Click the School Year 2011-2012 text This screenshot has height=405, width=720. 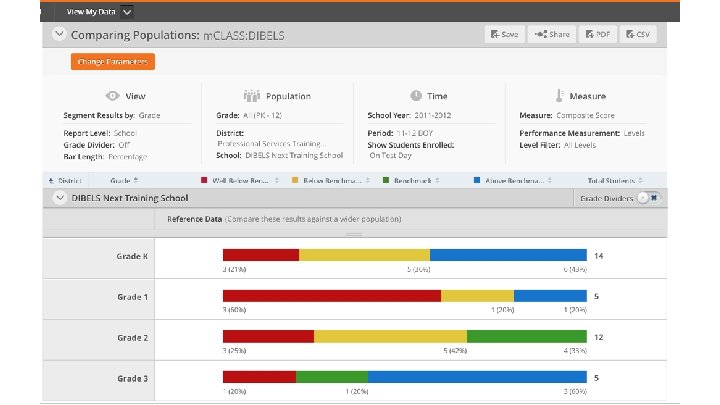(x=409, y=115)
